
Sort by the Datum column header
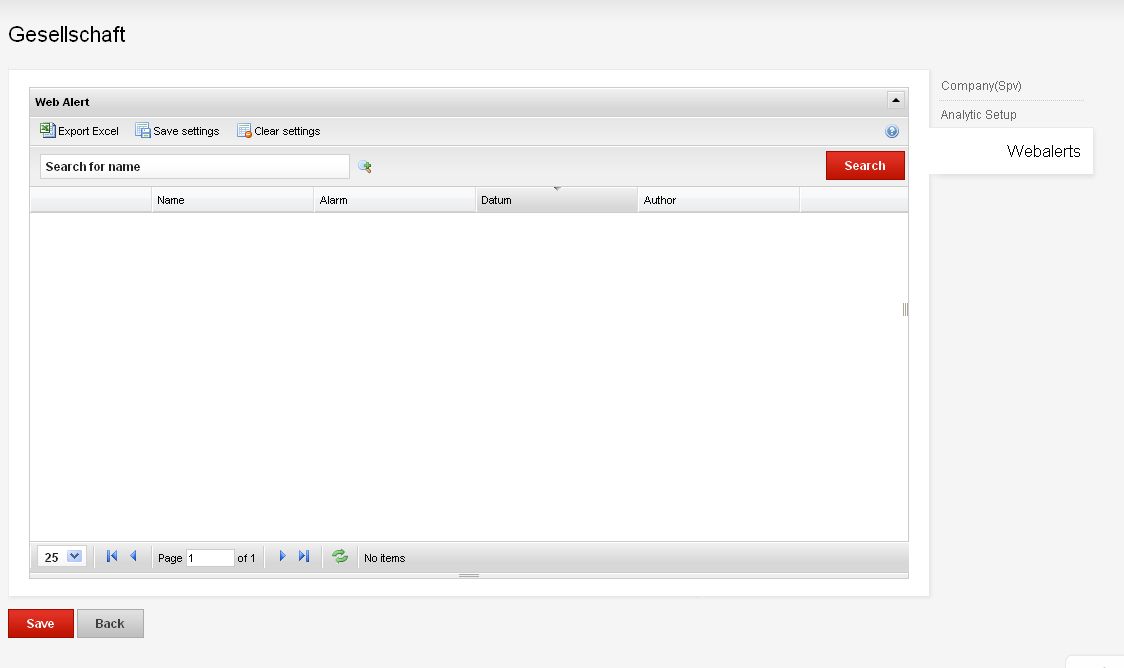pyautogui.click(x=556, y=200)
